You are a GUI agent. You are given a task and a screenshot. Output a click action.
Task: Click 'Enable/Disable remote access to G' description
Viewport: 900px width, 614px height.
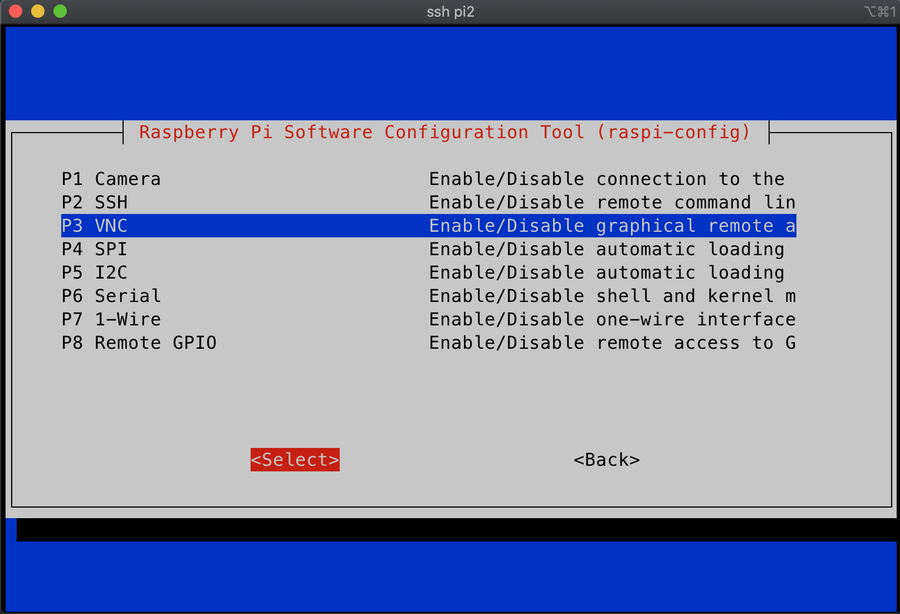(x=612, y=343)
